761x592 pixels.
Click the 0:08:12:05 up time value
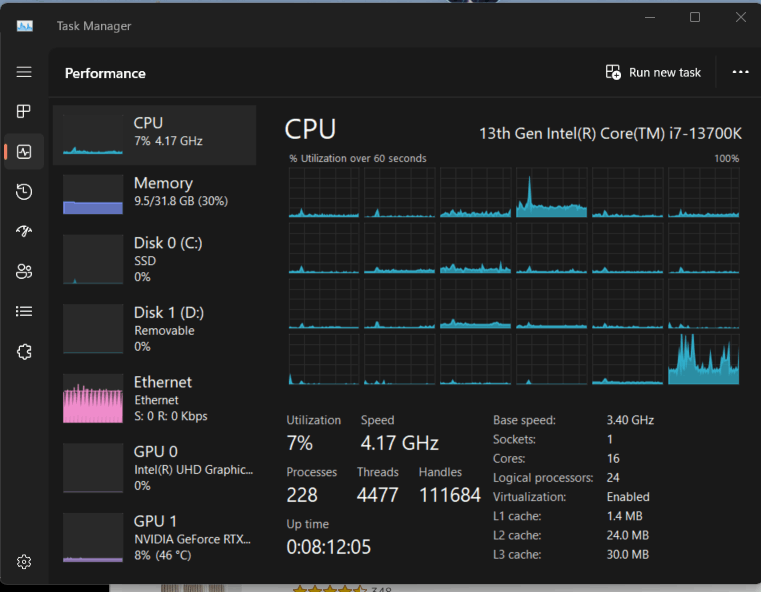[x=329, y=547]
